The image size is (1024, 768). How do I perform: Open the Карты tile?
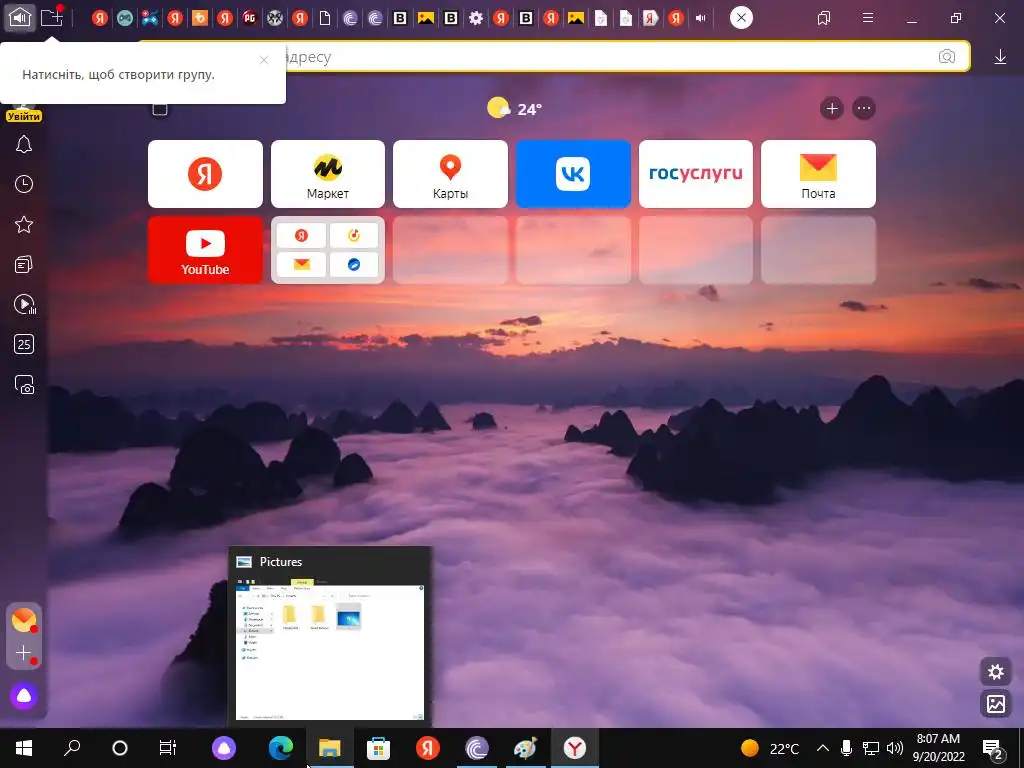[x=450, y=174]
